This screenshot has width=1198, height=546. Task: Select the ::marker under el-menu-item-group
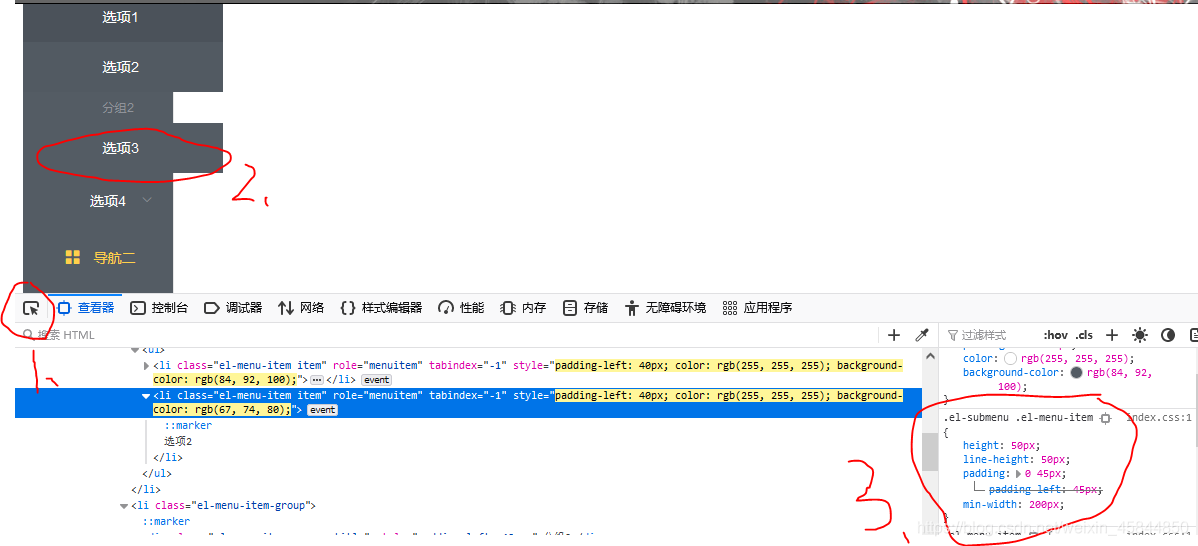166,521
